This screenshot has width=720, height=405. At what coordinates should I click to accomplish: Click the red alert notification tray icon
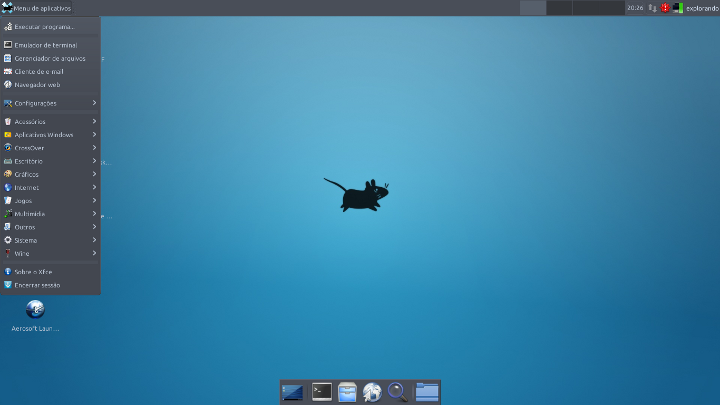665,8
